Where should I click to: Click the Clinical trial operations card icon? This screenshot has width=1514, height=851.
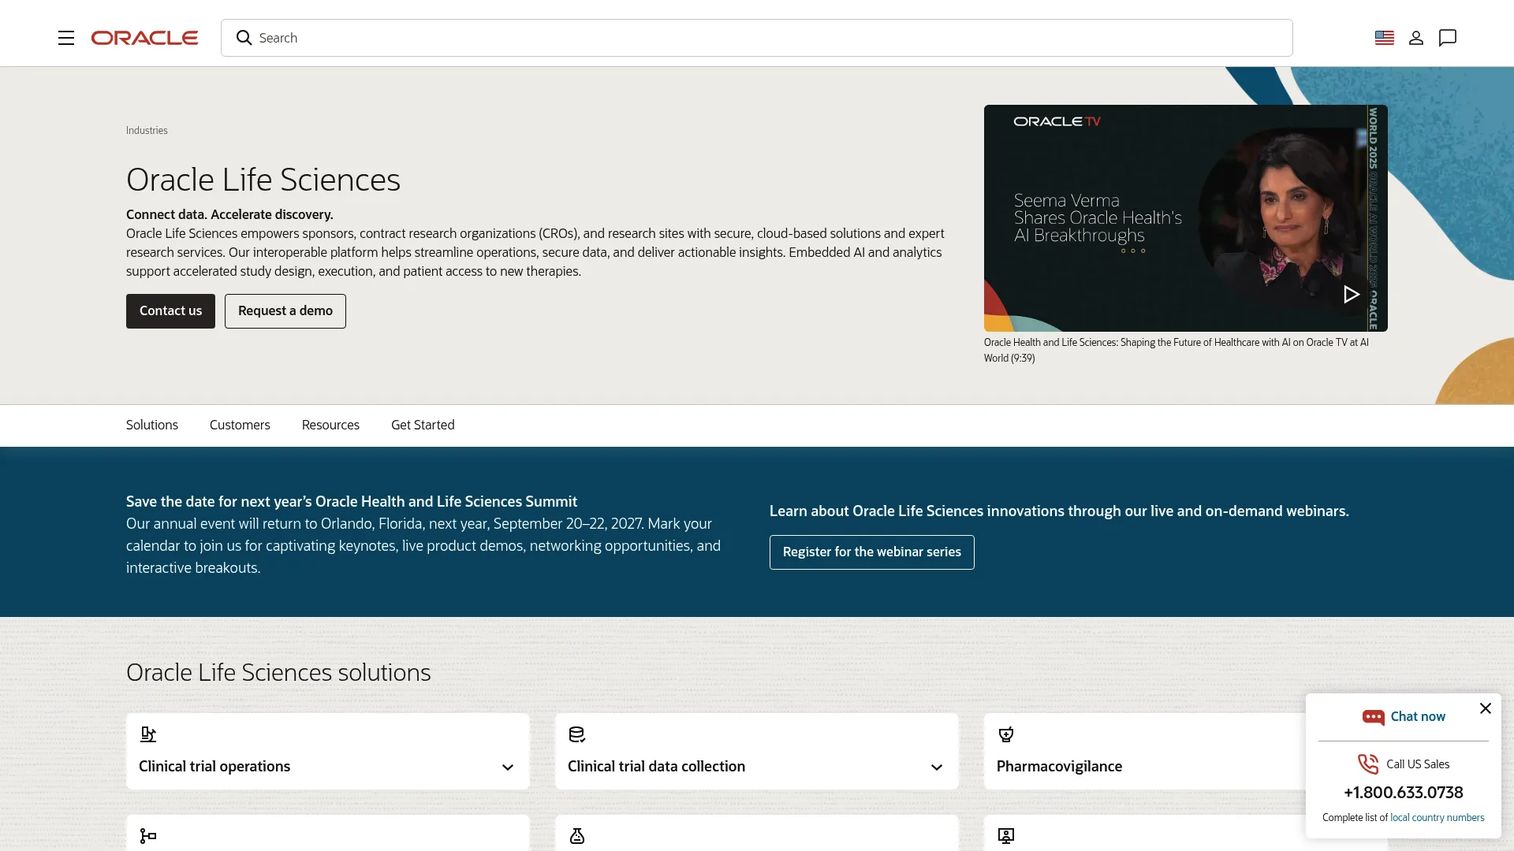(148, 734)
